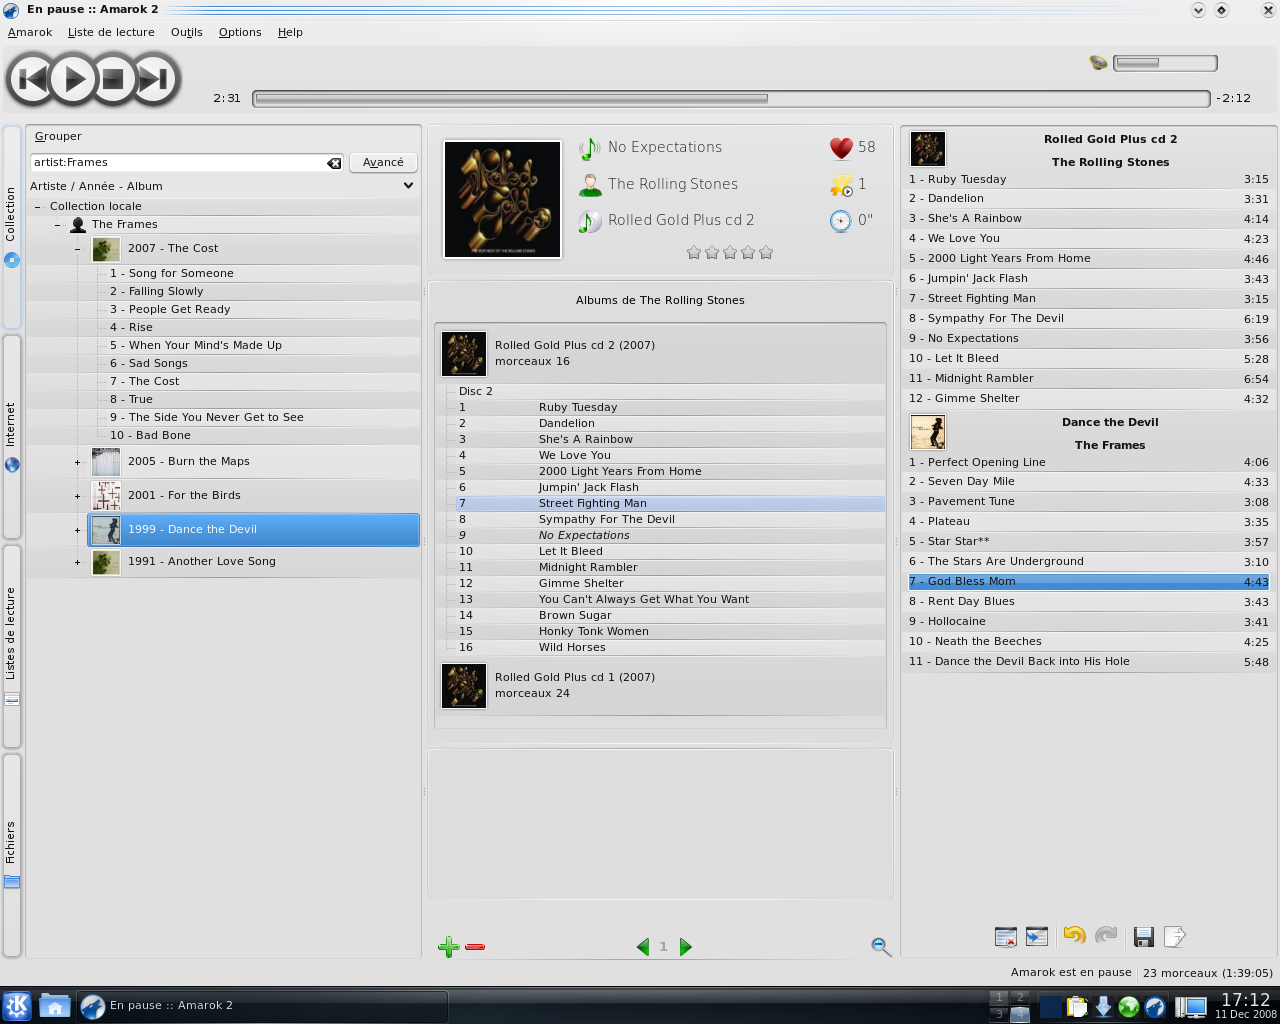
Task: Open the Outils menu
Action: 186,32
